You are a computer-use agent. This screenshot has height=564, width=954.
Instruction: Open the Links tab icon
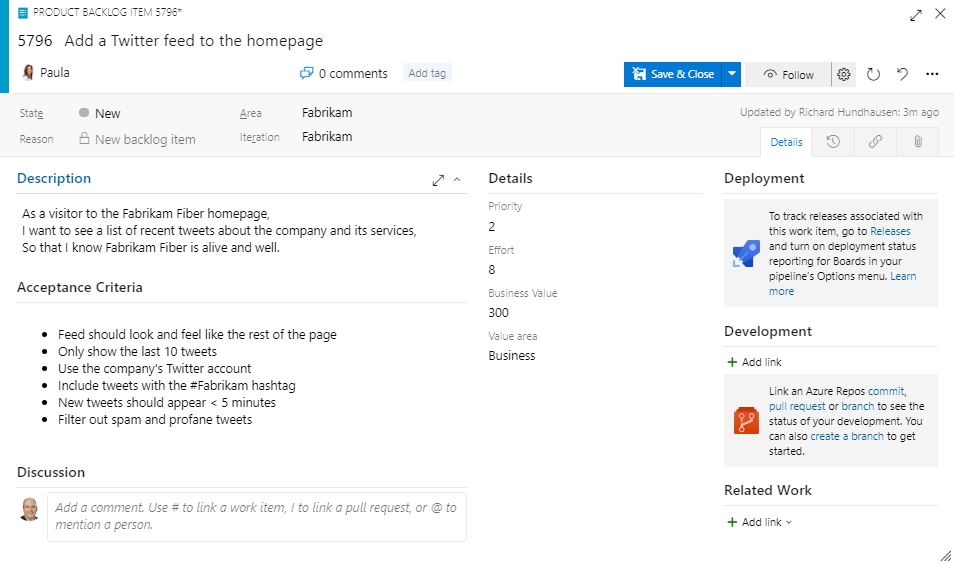(875, 142)
